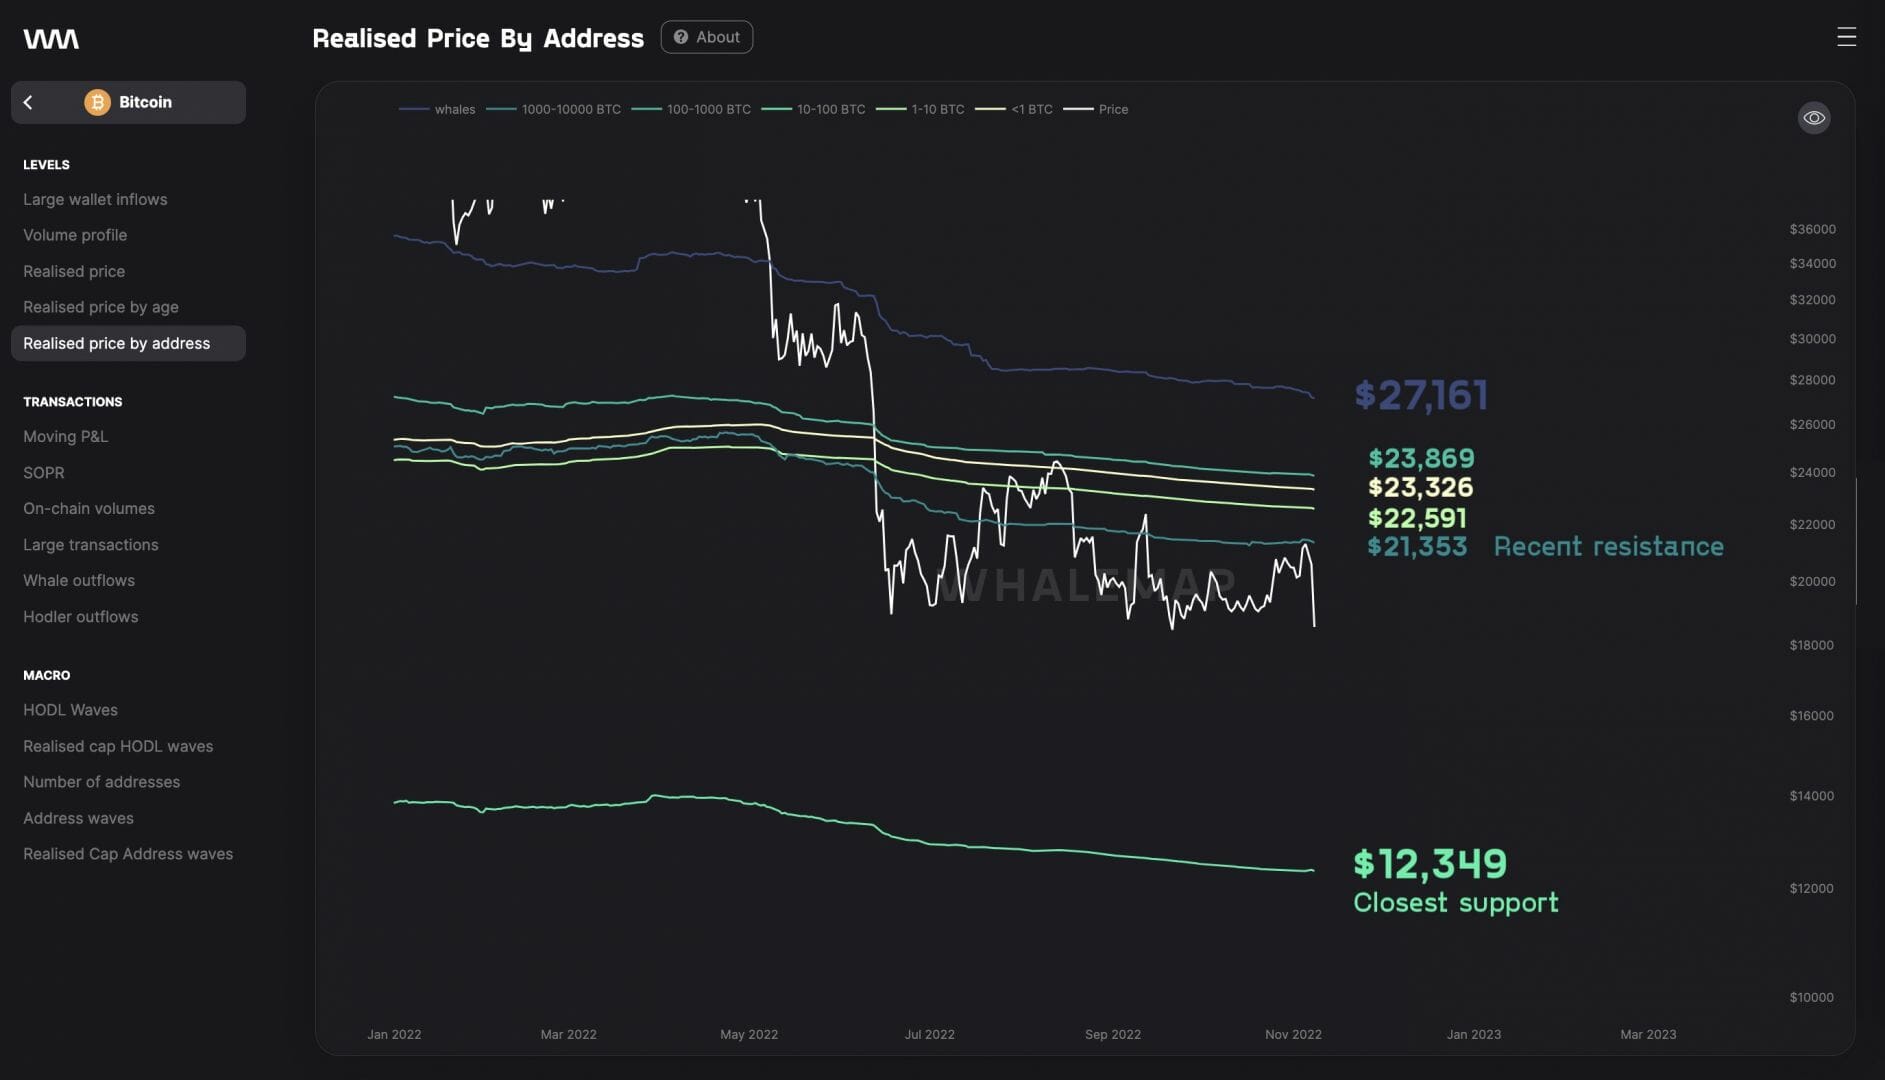Open Realised Cap Address waves
Screen dimensions: 1885x1080
coord(128,854)
